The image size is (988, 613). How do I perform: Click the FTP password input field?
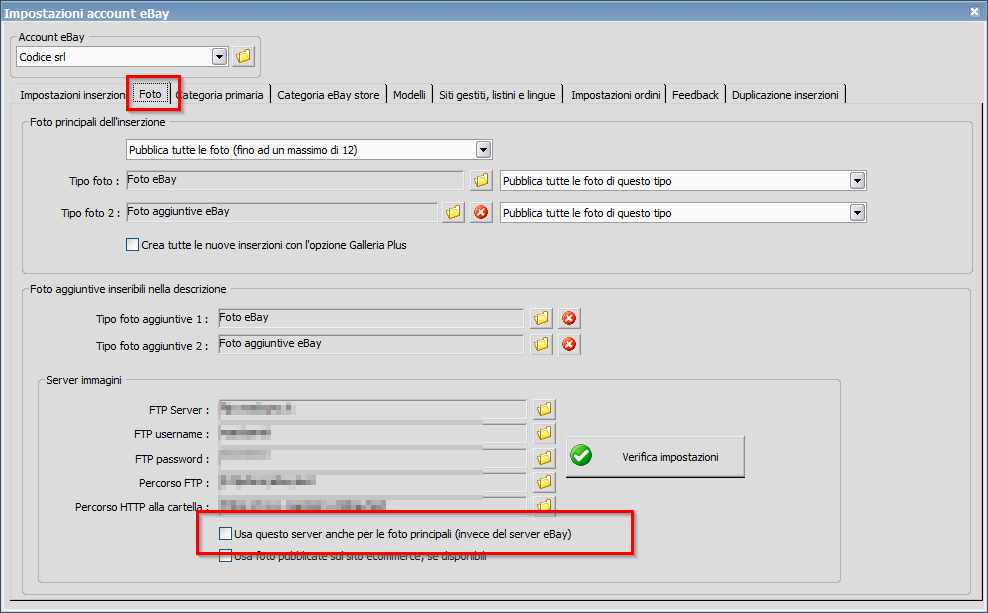(x=372, y=458)
